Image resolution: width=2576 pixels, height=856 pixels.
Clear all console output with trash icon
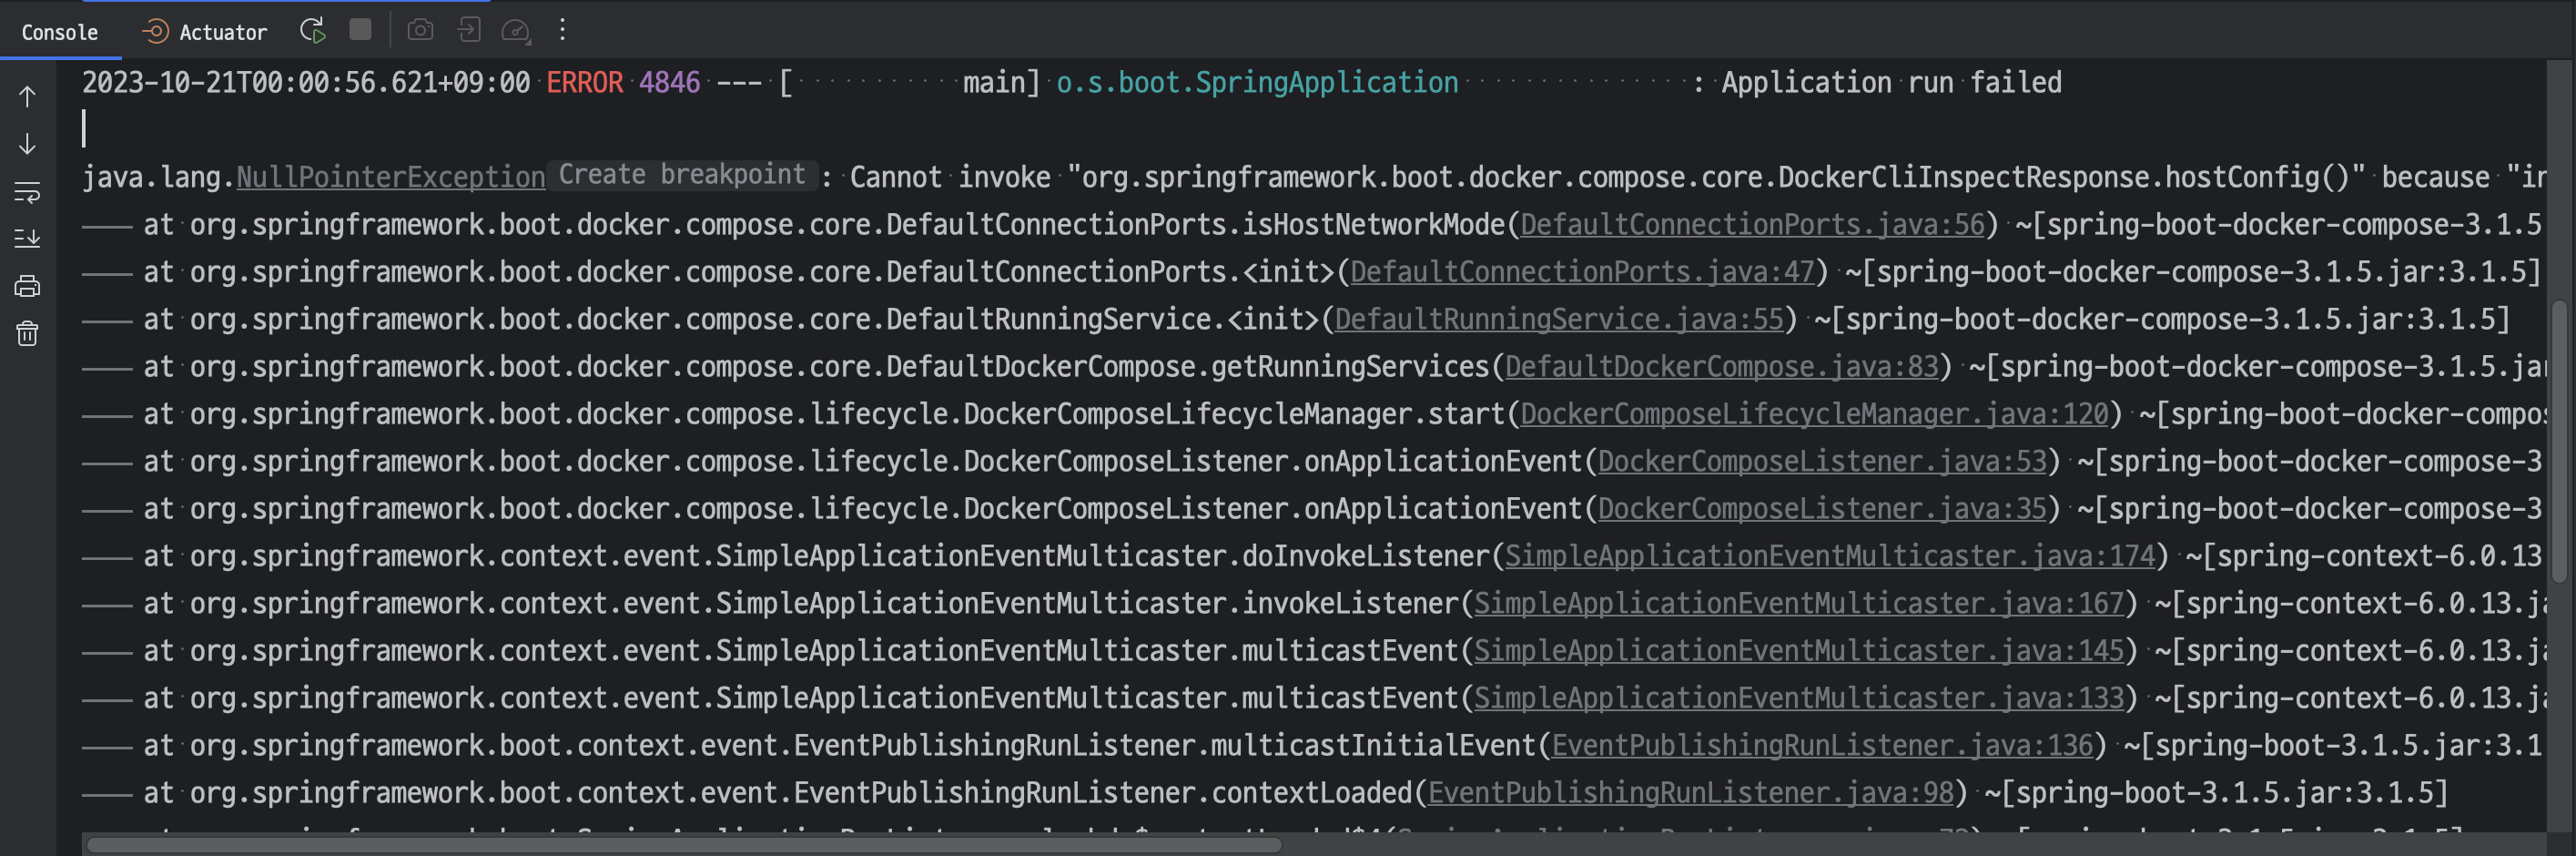coord(26,333)
